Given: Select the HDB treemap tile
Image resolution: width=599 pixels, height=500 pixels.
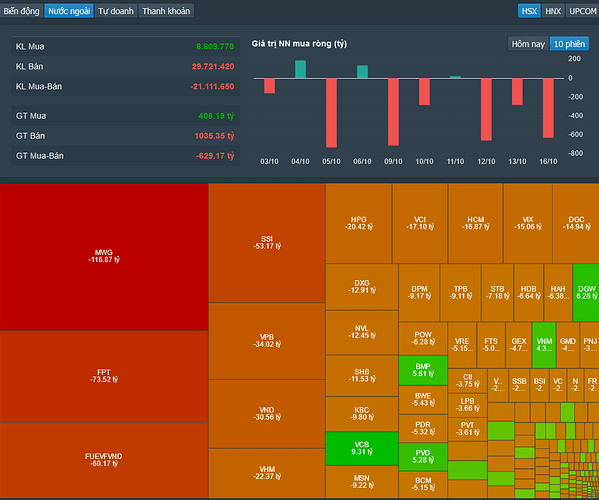Looking at the screenshot, I should 529,293.
